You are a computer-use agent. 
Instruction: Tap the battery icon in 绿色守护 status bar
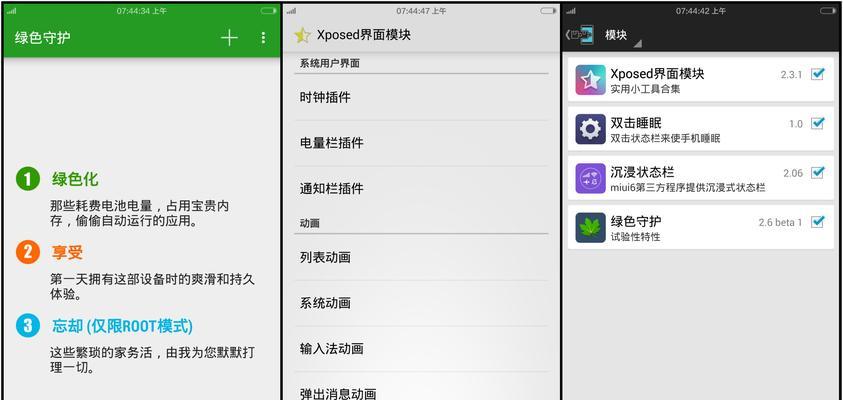268,11
